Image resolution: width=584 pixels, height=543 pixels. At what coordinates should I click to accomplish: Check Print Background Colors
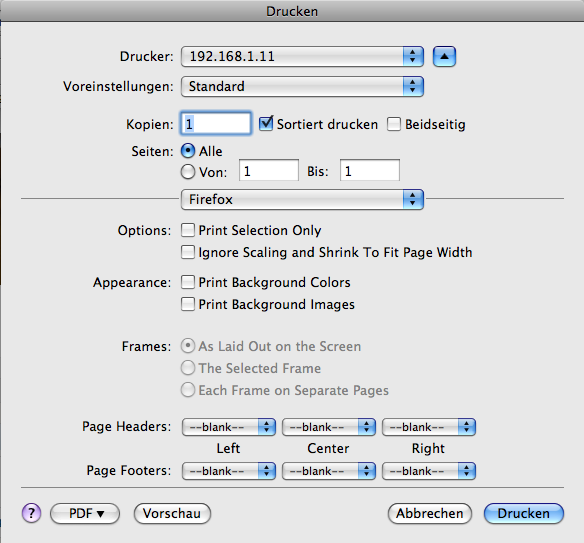(188, 282)
